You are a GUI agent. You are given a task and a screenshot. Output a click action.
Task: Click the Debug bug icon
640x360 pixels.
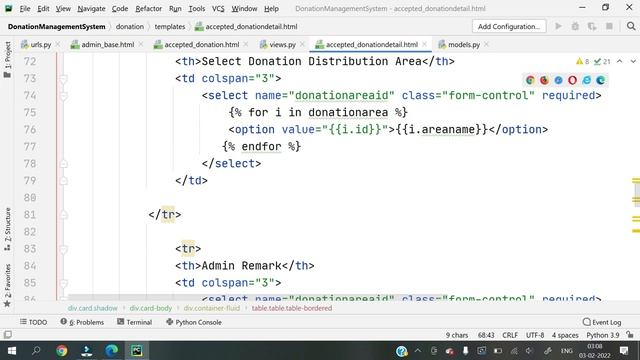(575, 26)
